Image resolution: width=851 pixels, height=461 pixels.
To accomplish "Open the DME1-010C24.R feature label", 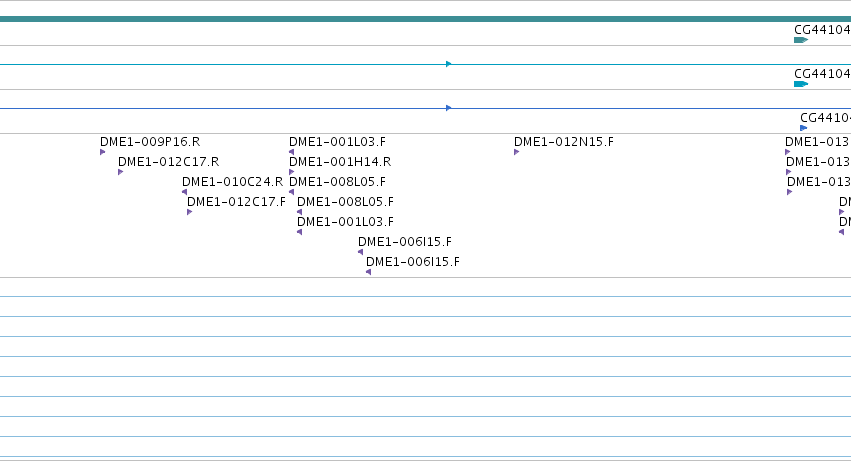I will click(x=232, y=182).
